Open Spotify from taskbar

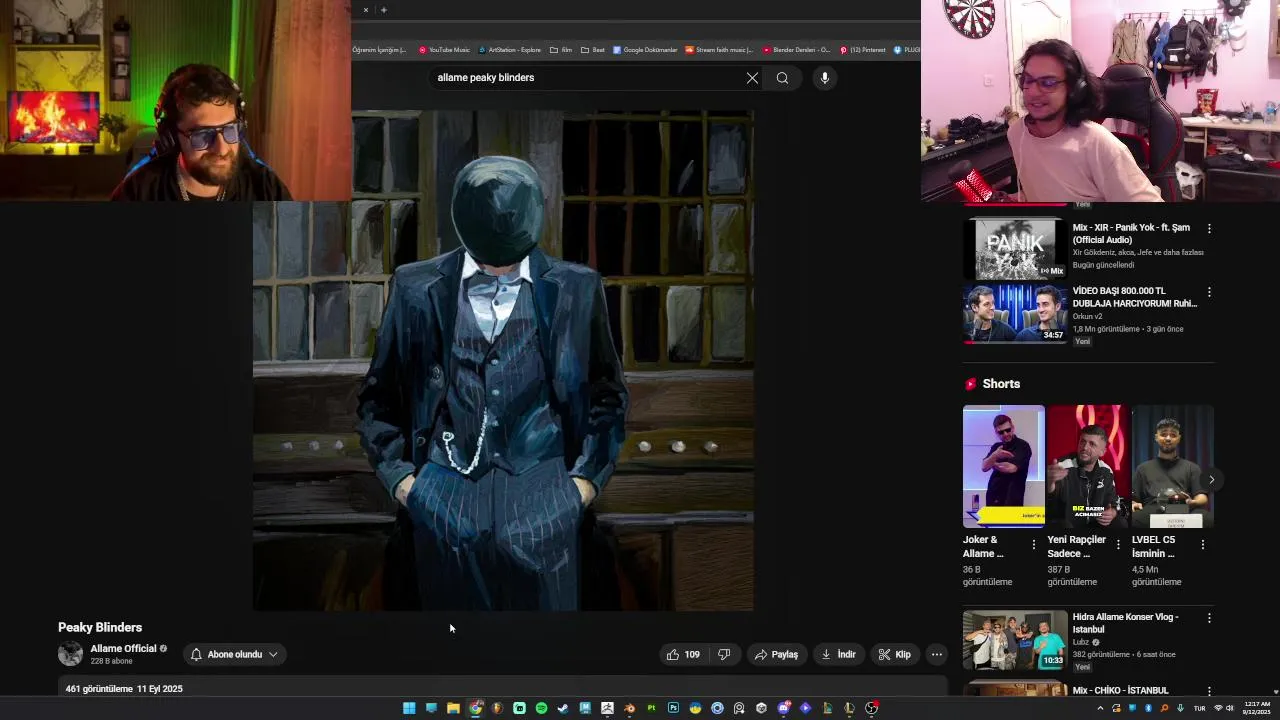point(541,708)
